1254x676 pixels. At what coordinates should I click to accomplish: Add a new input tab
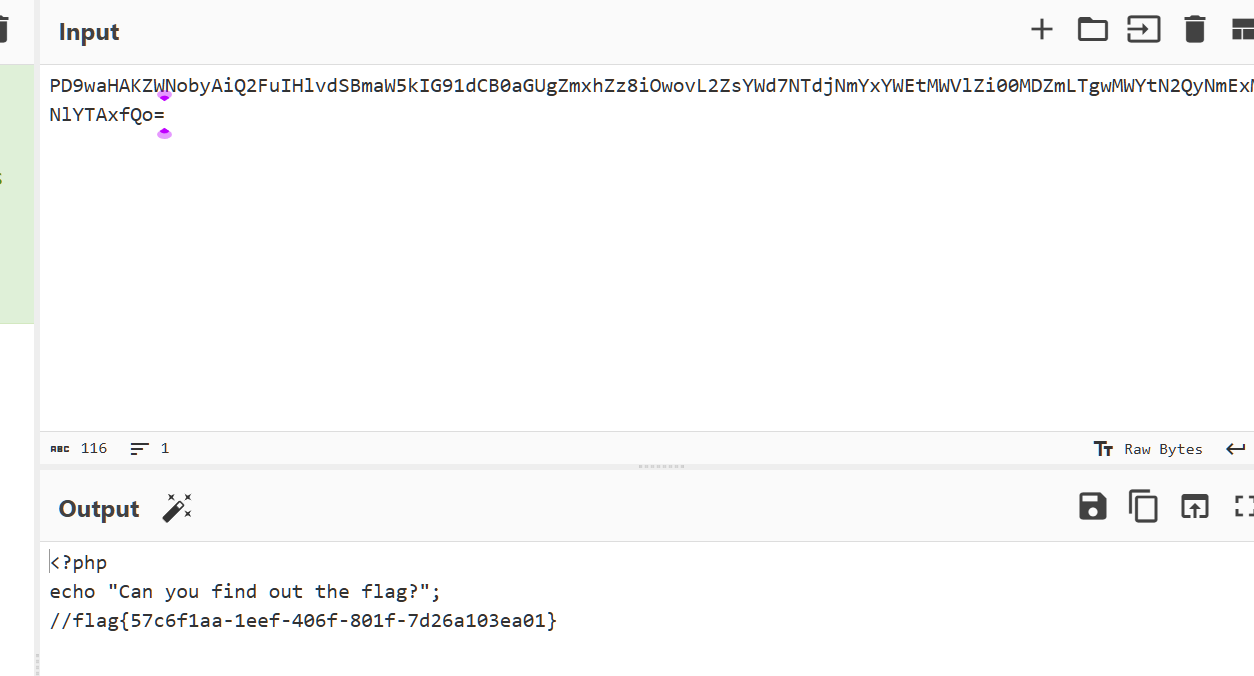(x=1041, y=30)
